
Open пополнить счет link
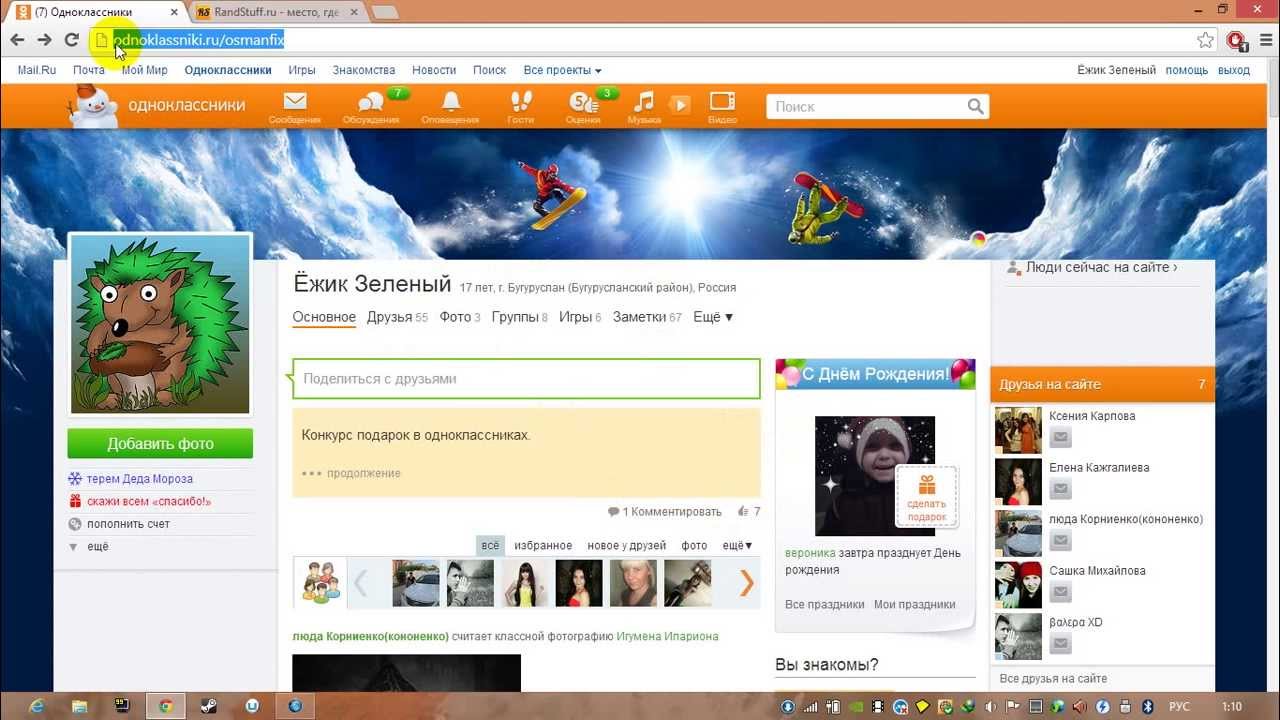[x=128, y=524]
